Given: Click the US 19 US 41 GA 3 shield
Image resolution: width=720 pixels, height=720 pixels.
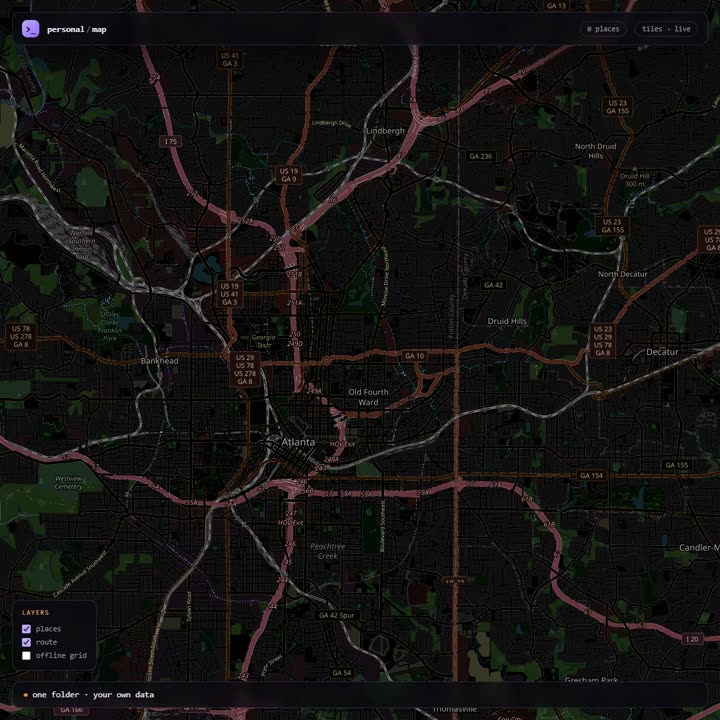Looking at the screenshot, I should [230, 294].
